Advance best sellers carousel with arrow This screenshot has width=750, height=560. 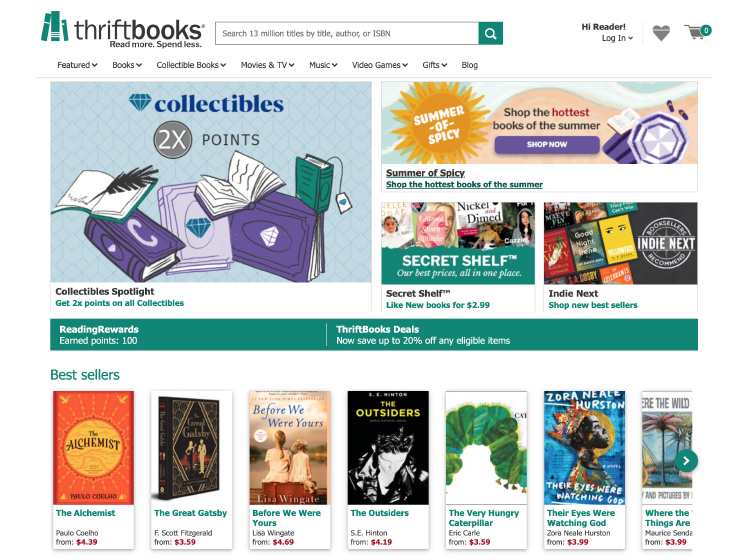point(686,461)
